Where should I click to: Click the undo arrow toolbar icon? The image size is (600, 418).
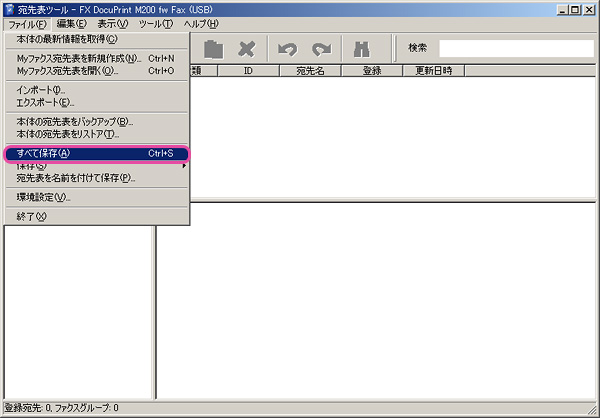289,48
